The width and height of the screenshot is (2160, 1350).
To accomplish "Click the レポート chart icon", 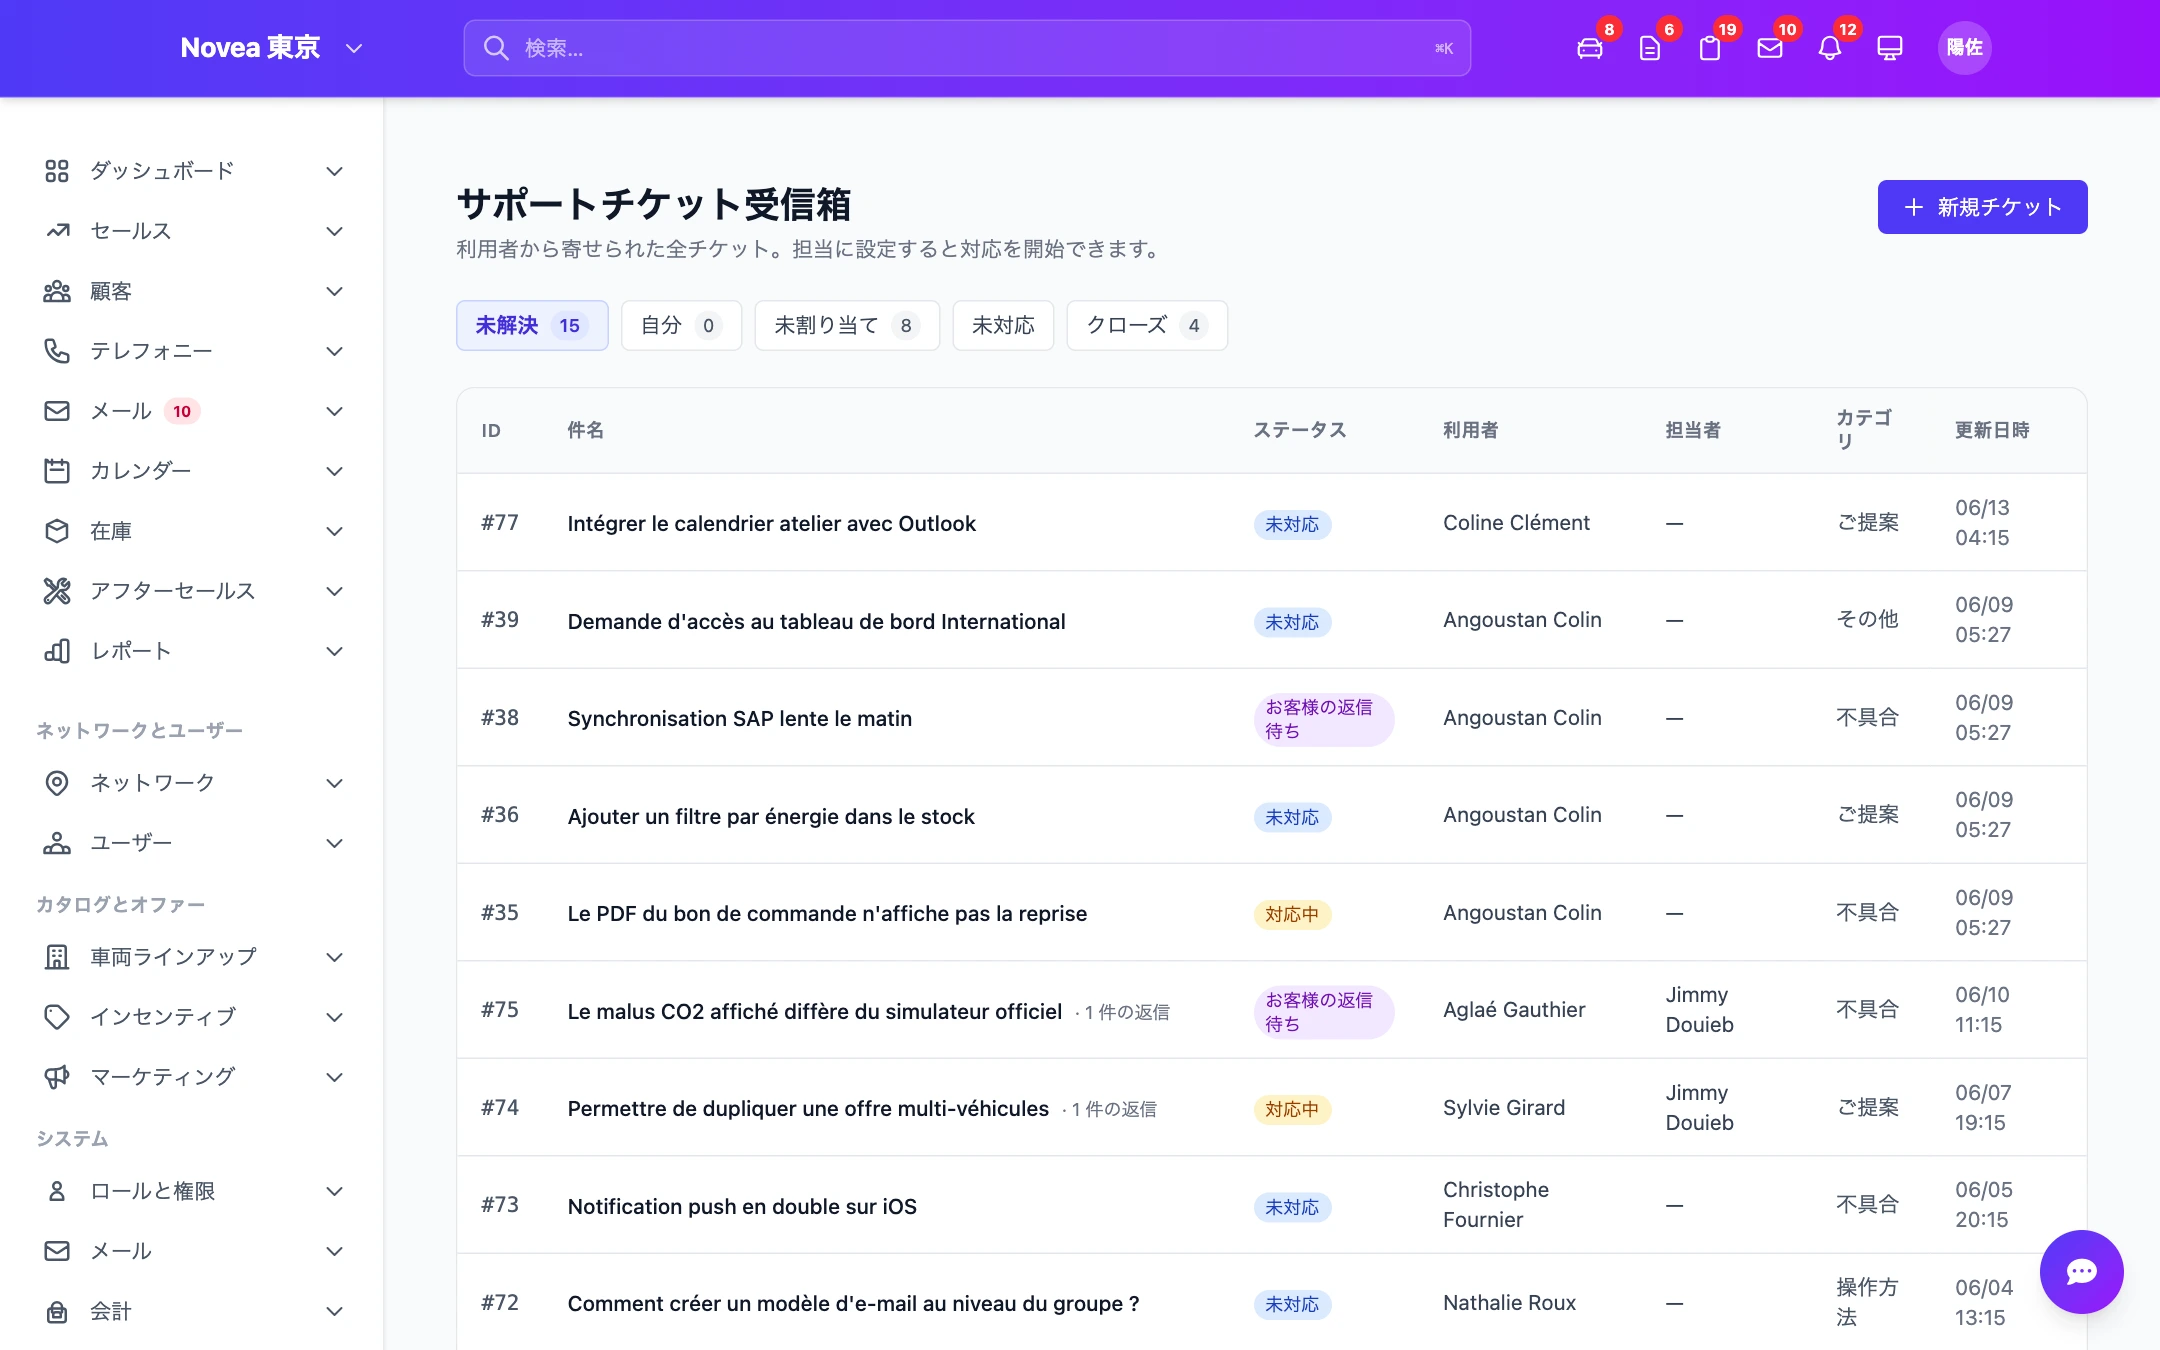I will (x=57, y=651).
